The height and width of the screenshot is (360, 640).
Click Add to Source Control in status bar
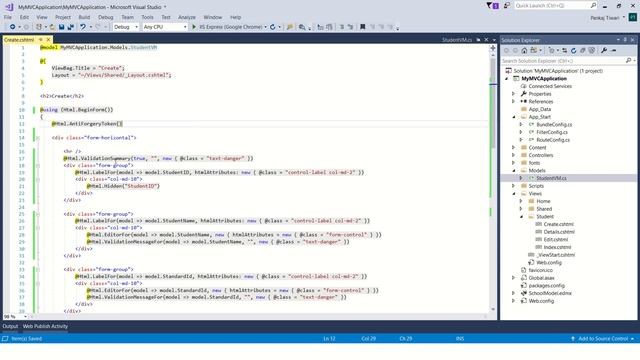point(603,339)
